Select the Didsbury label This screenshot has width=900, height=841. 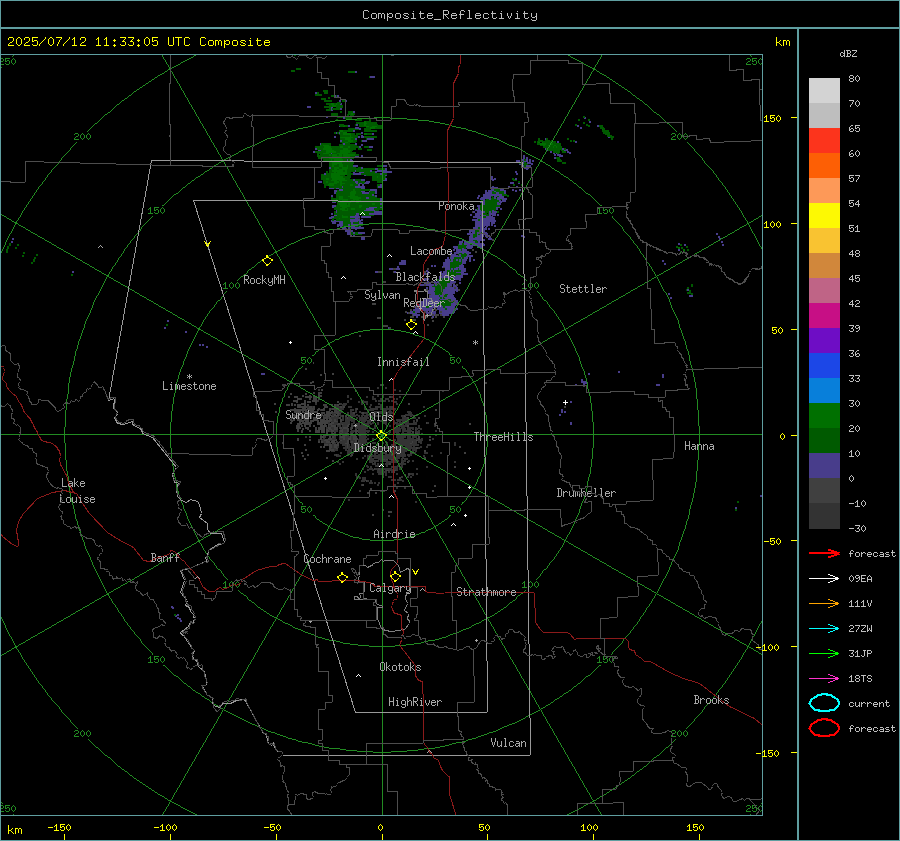point(377,448)
